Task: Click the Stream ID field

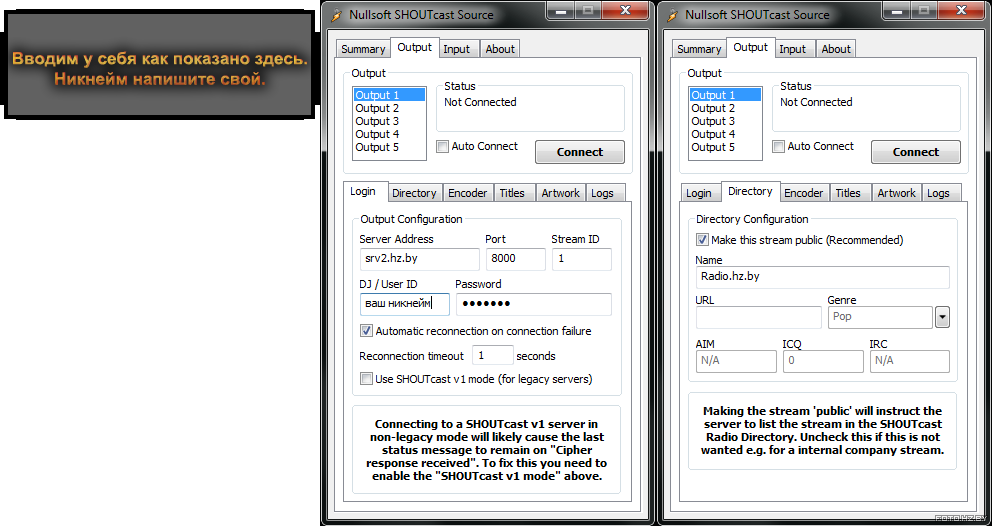Action: click(581, 259)
